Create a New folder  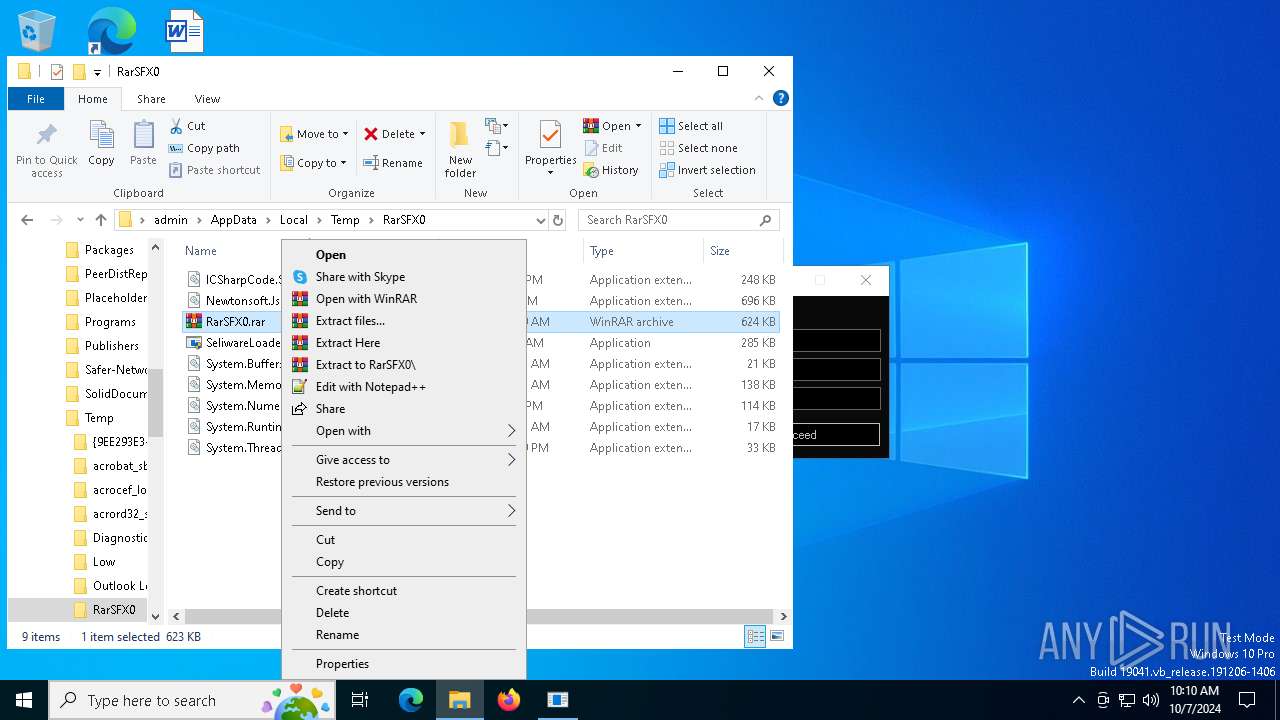point(460,149)
